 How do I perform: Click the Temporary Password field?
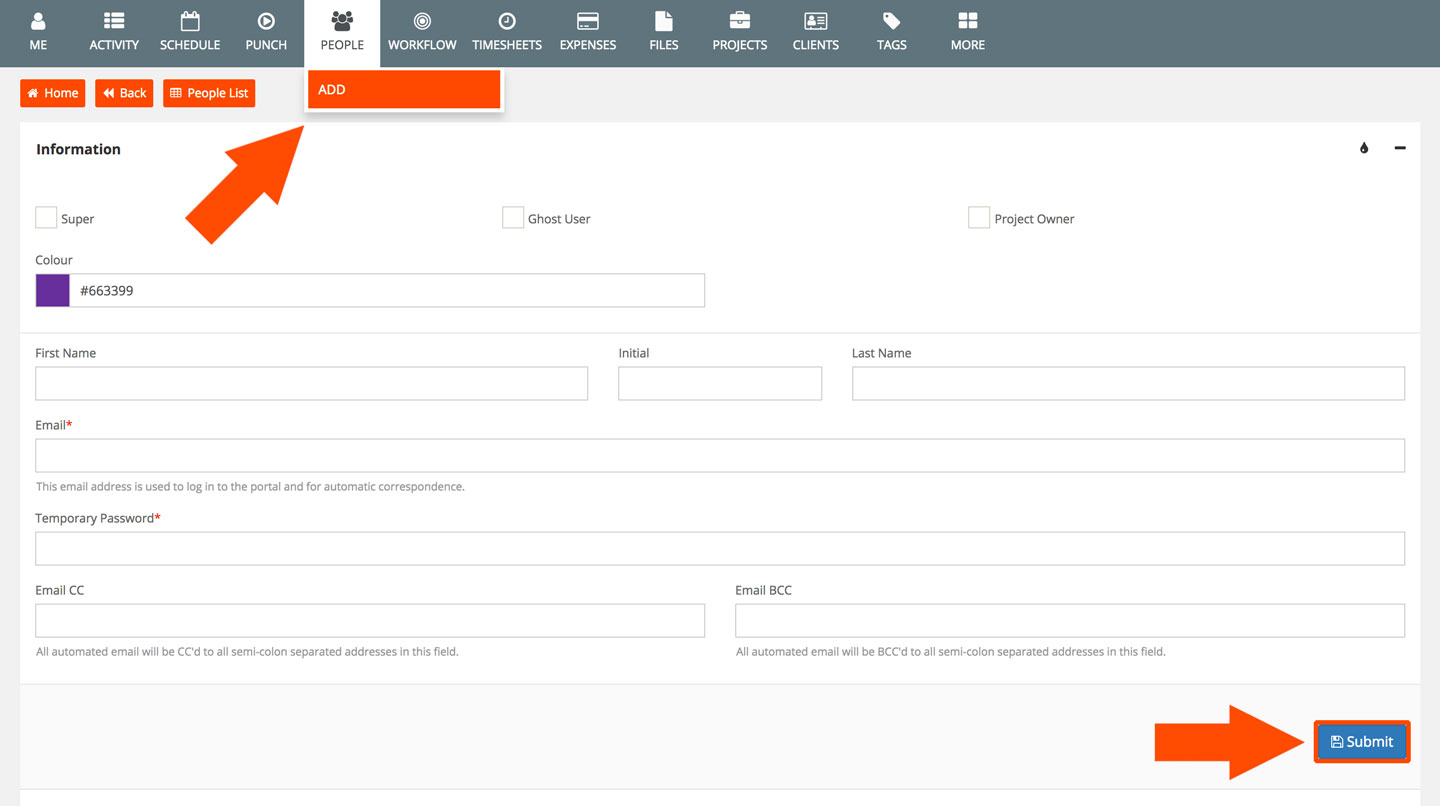click(720, 549)
